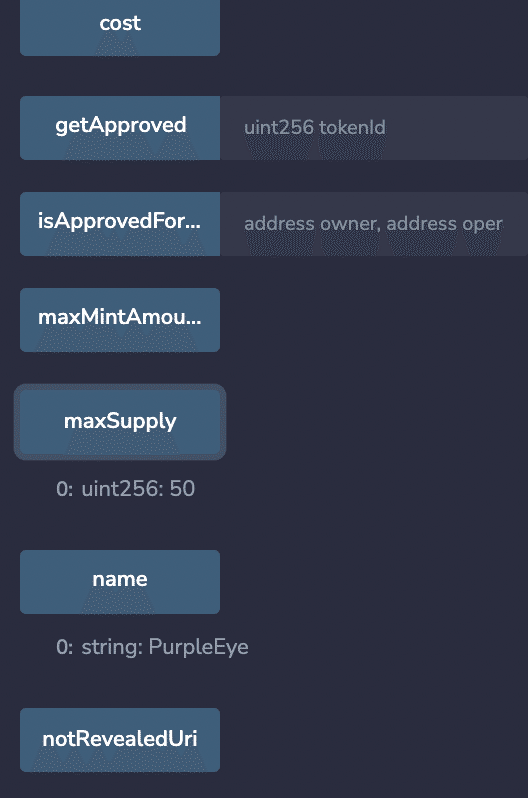Click the string type label under name
The width and height of the screenshot is (528, 798).
[112, 647]
